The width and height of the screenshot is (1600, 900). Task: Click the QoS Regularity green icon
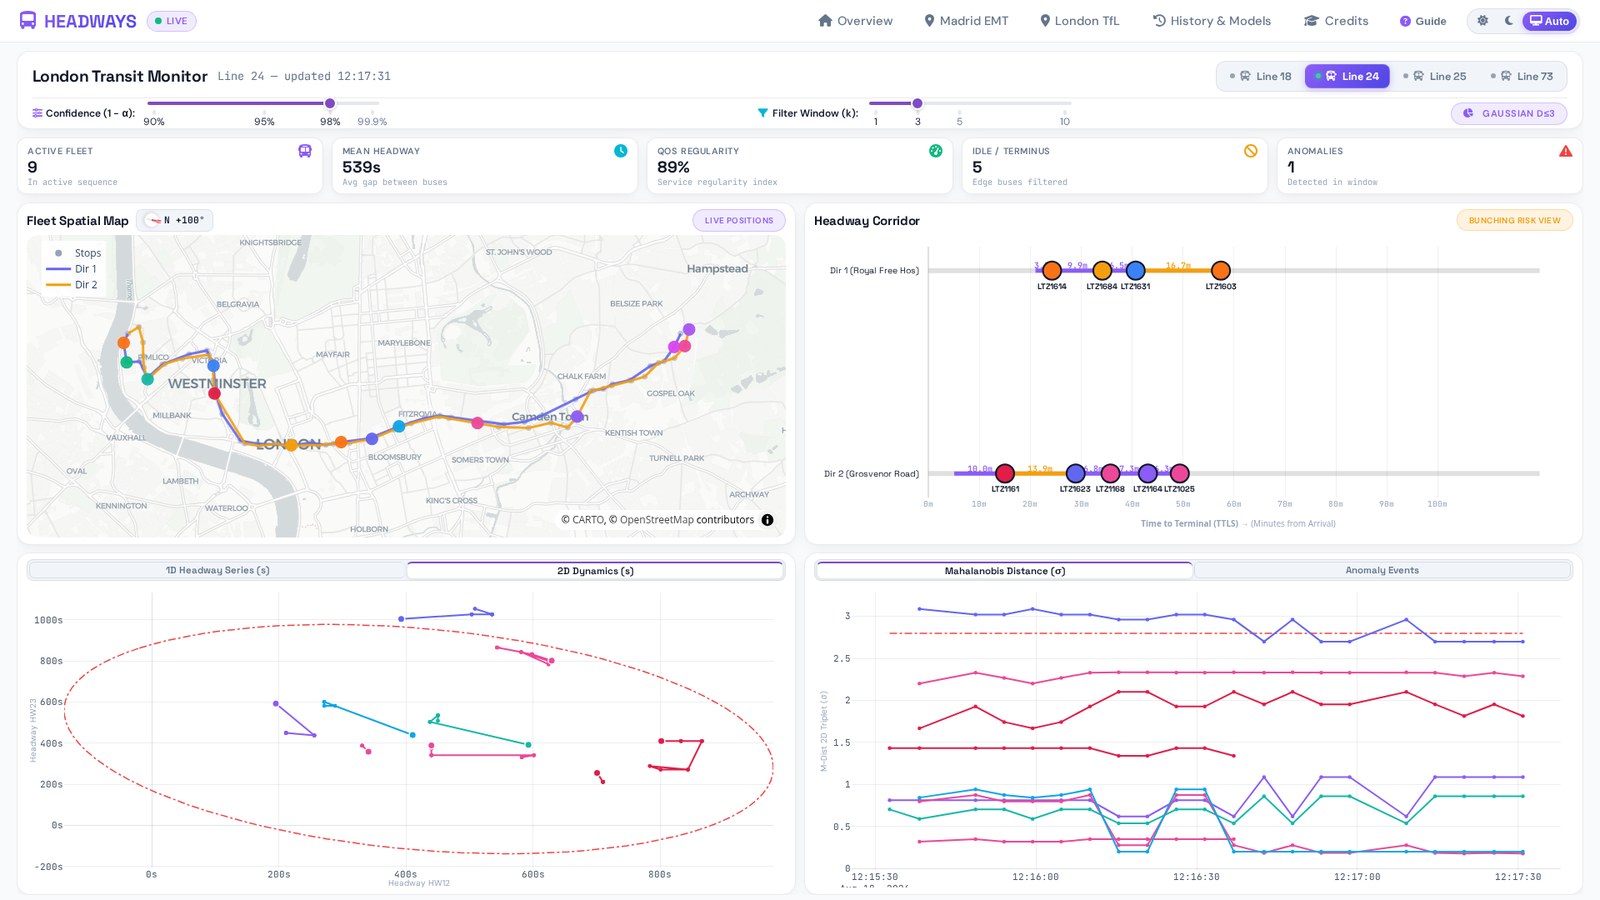click(x=936, y=151)
